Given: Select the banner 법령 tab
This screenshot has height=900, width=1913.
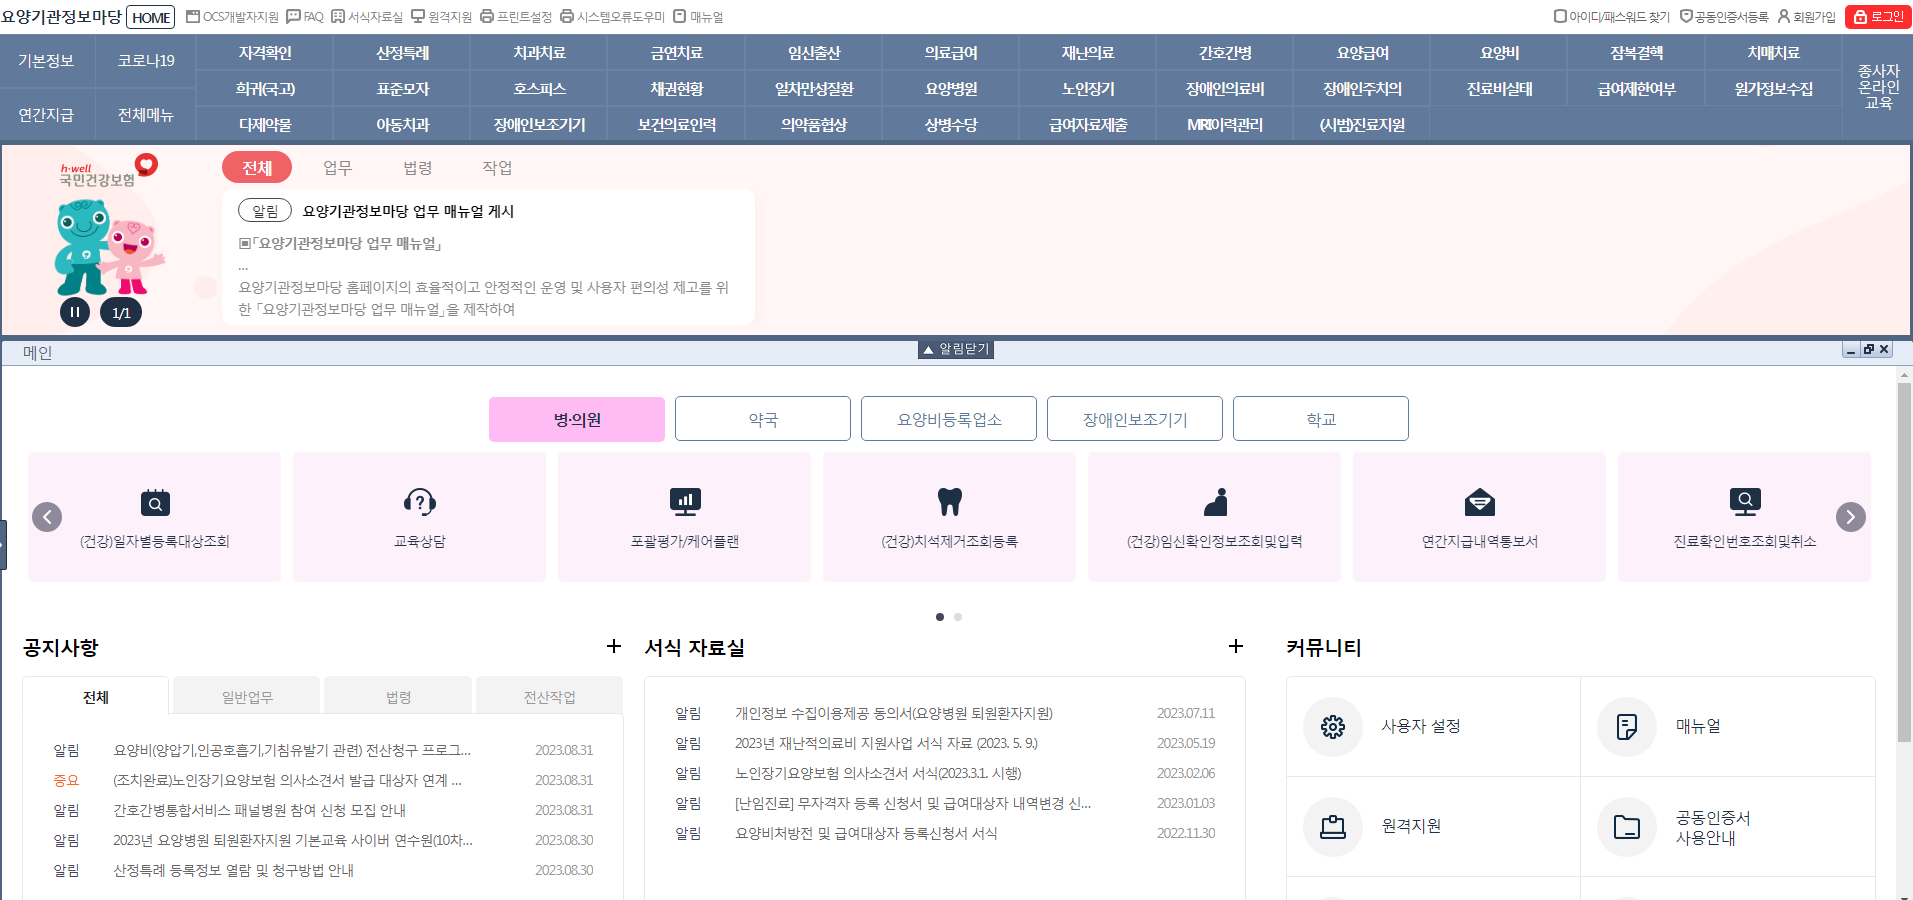Looking at the screenshot, I should 418,168.
